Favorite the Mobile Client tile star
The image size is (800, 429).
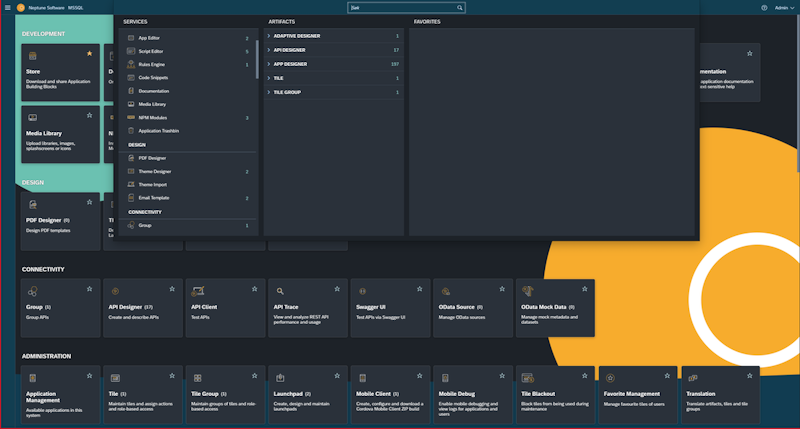click(x=419, y=375)
